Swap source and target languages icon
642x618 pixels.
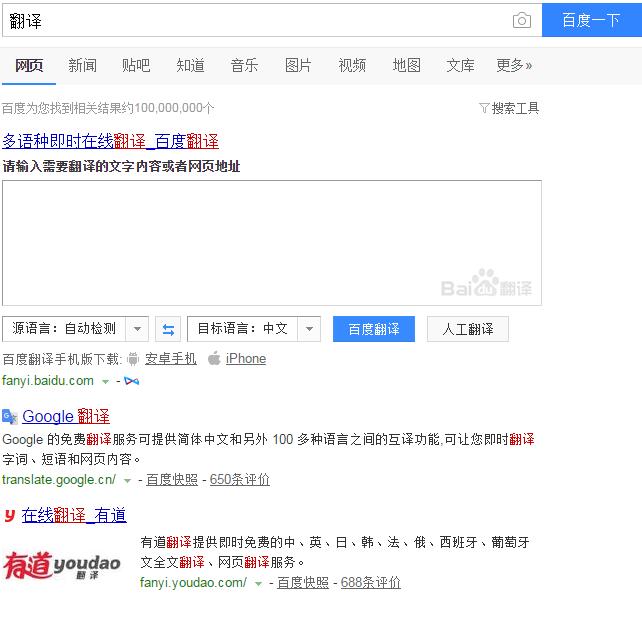click(x=168, y=329)
